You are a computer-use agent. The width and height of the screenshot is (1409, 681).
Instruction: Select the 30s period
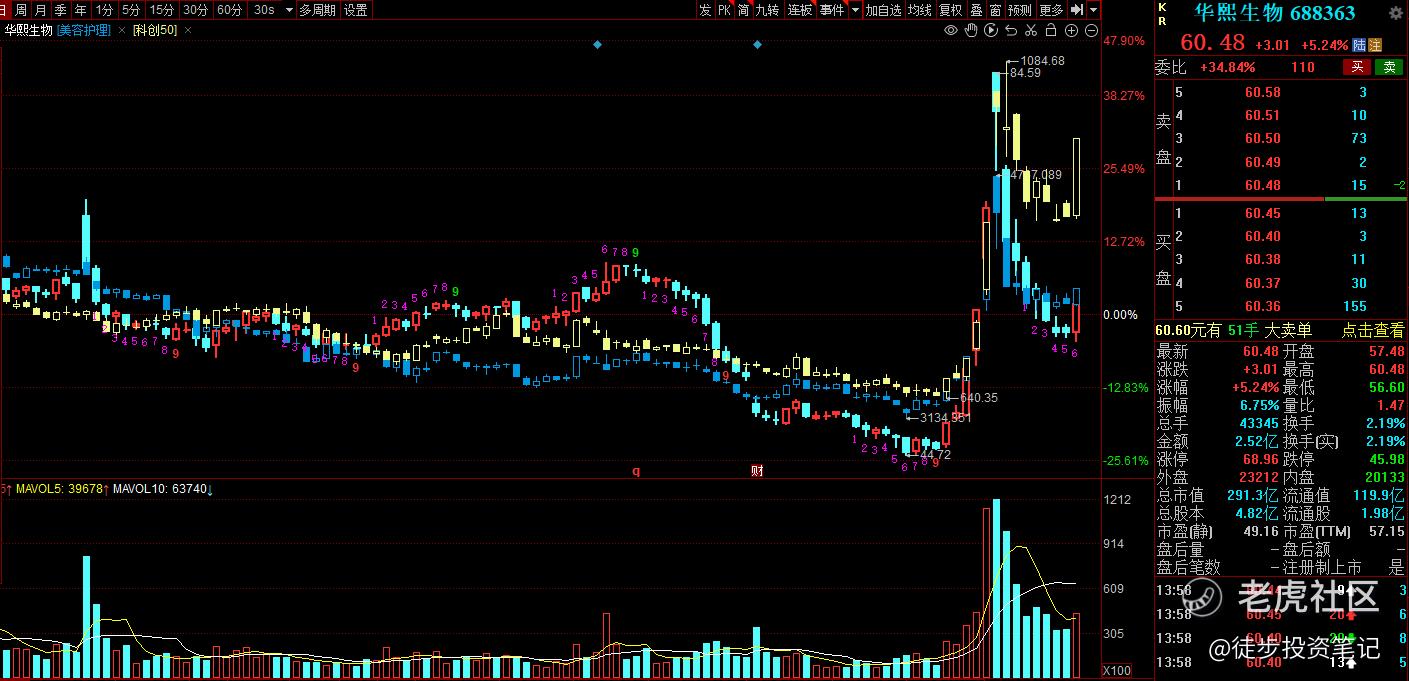pos(263,10)
